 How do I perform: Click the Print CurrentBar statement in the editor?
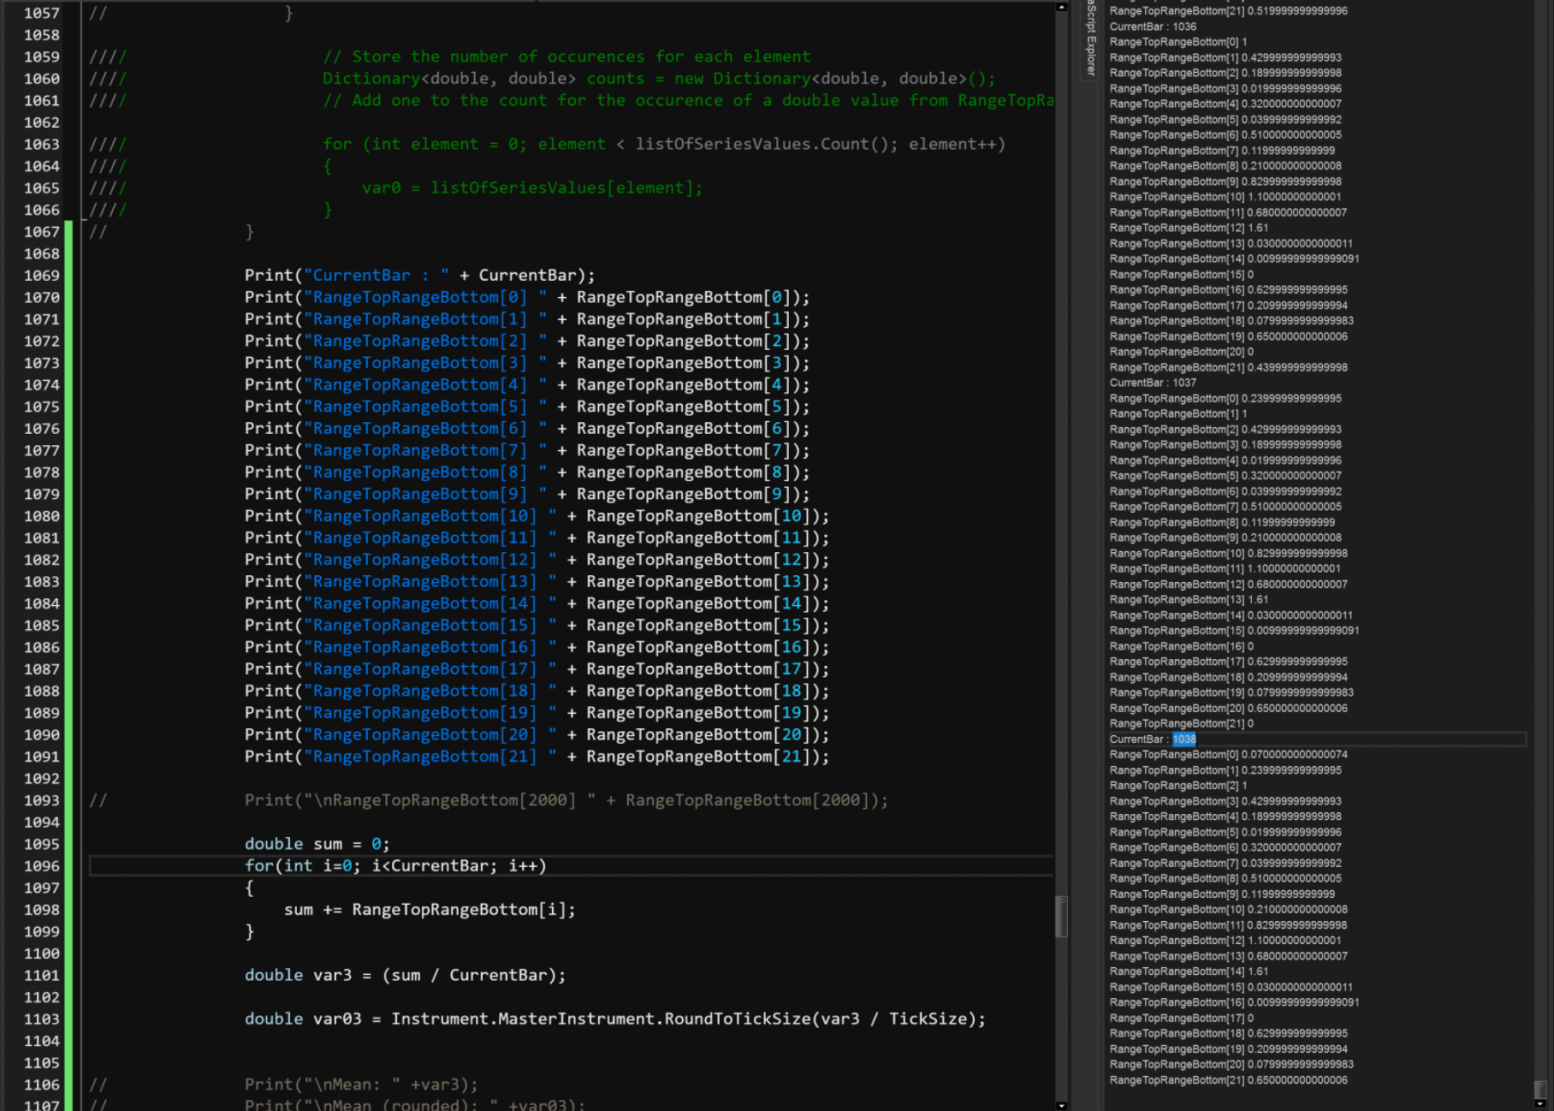419,275
